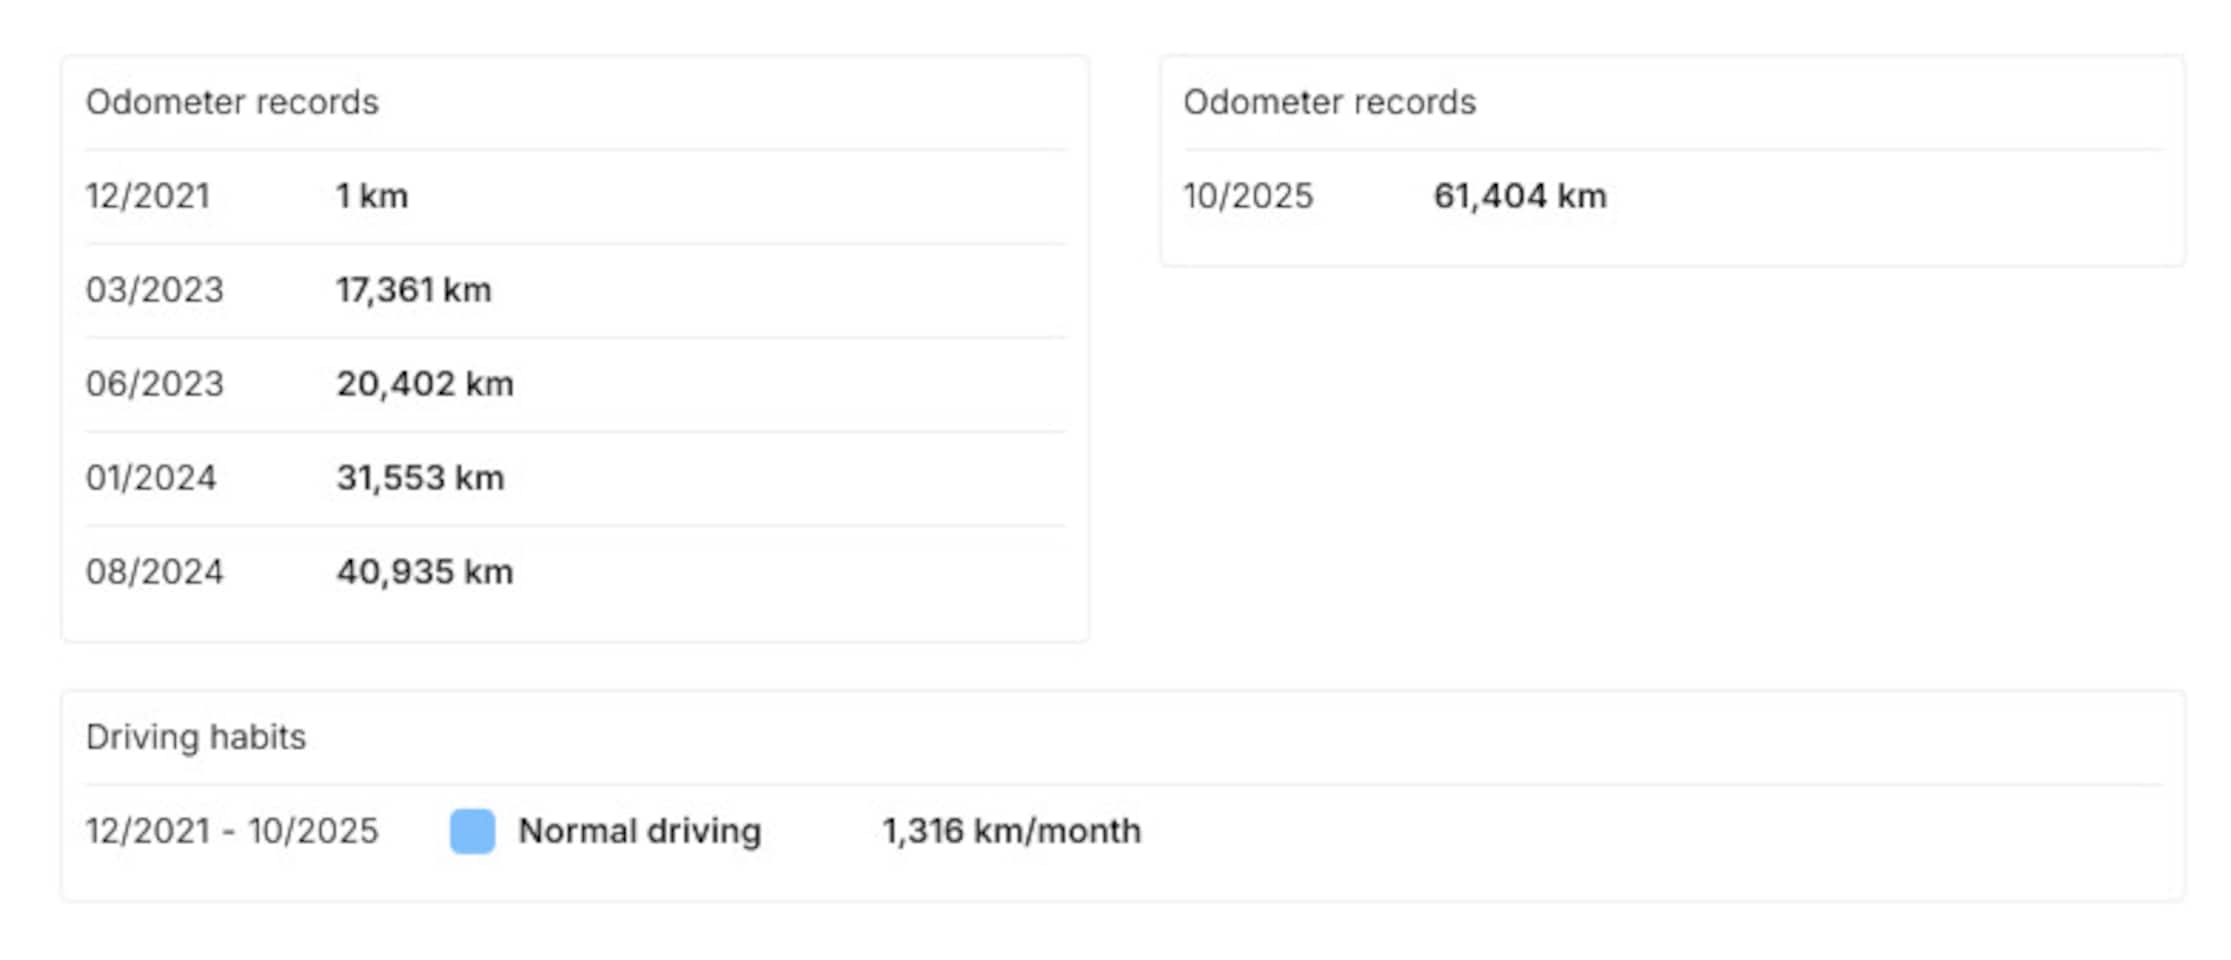Click the 1 km odometer reading
This screenshot has height=960, width=2231.
(372, 196)
